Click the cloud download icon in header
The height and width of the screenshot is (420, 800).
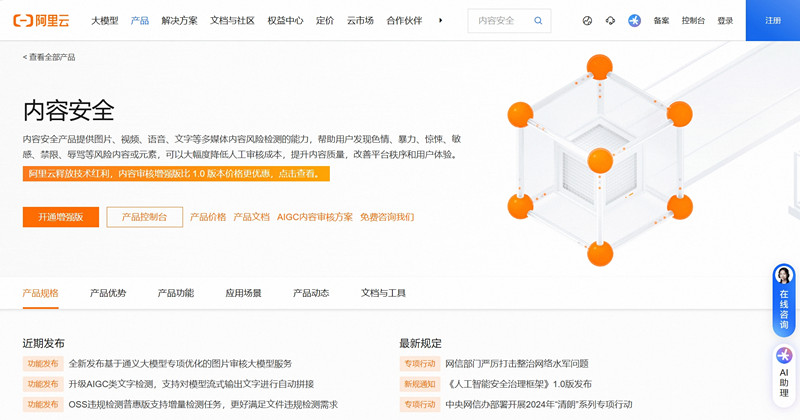[610, 20]
